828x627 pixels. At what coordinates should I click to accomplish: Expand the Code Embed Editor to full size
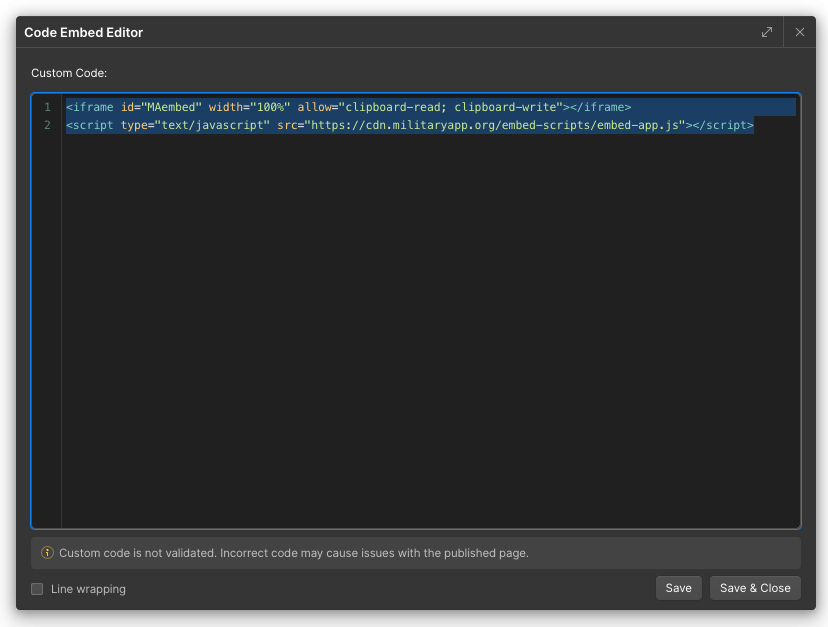coord(767,32)
